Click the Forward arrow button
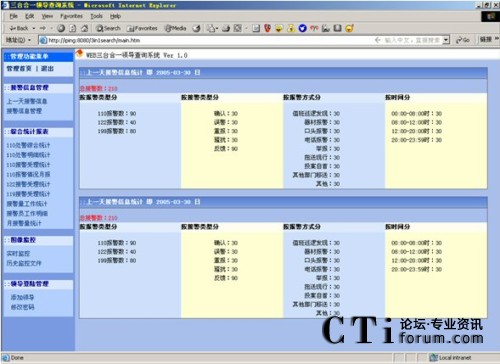The height and width of the screenshot is (364, 500). pos(42,28)
